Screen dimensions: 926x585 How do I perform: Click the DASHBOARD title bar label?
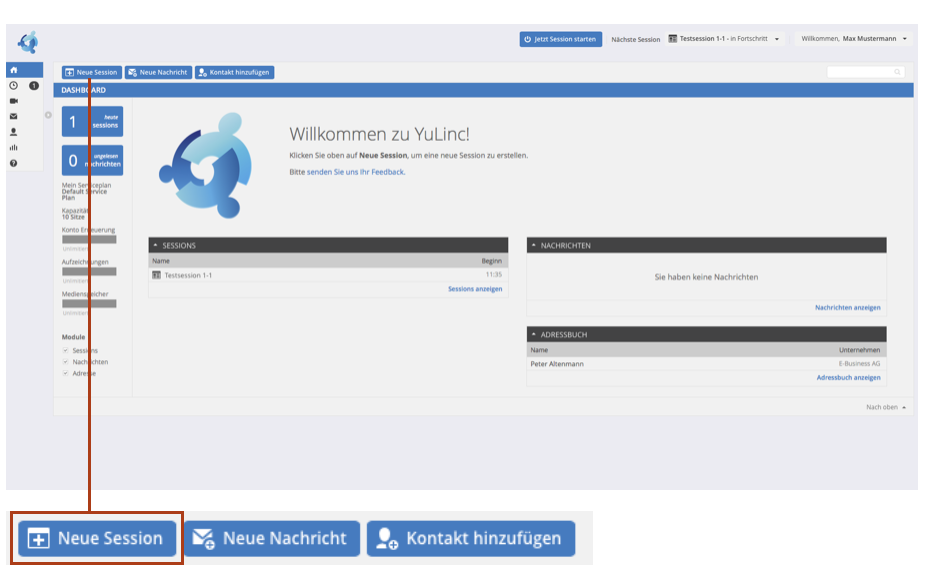point(83,90)
